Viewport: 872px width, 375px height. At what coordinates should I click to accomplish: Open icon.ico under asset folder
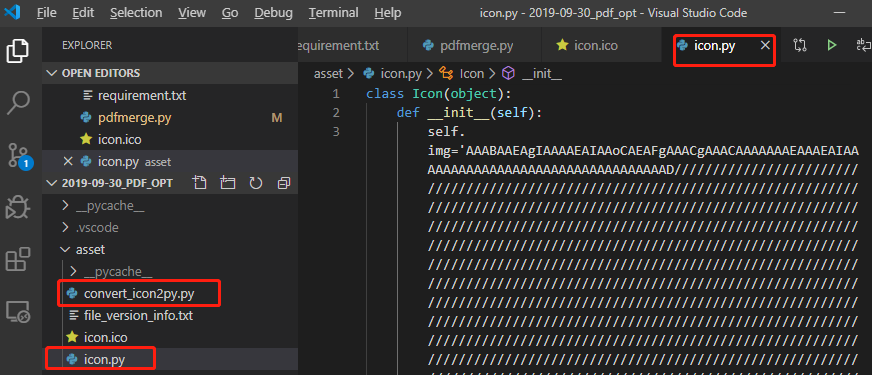coord(170,337)
